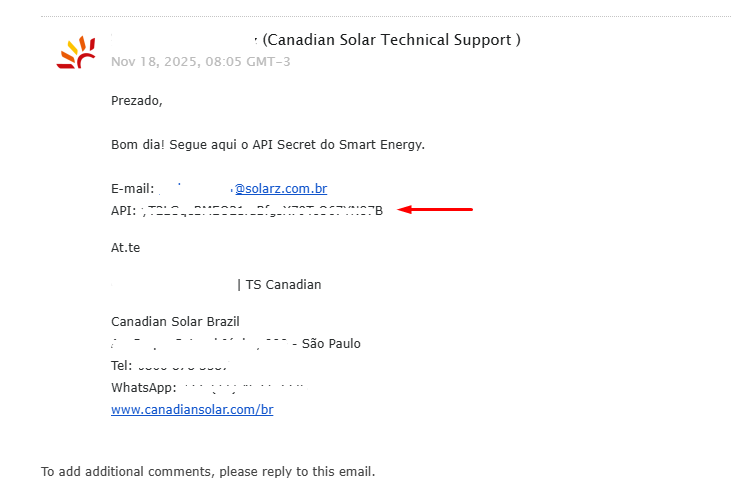This screenshot has width=731, height=503.
Task: Click the "São Paulo" address line
Action: (x=331, y=343)
